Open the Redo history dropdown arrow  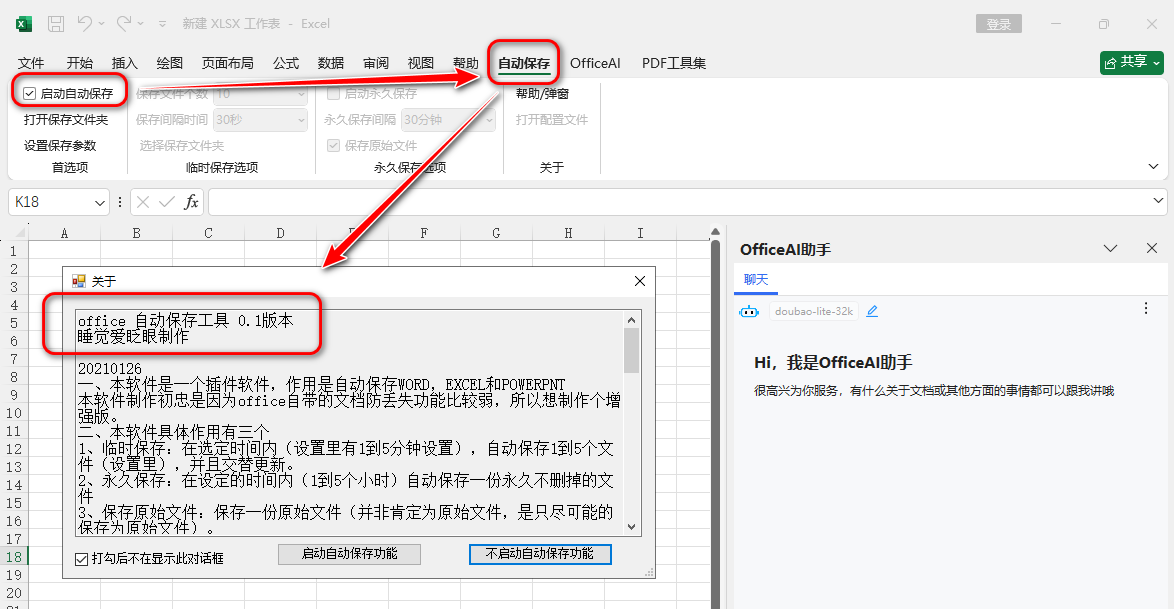(x=141, y=24)
